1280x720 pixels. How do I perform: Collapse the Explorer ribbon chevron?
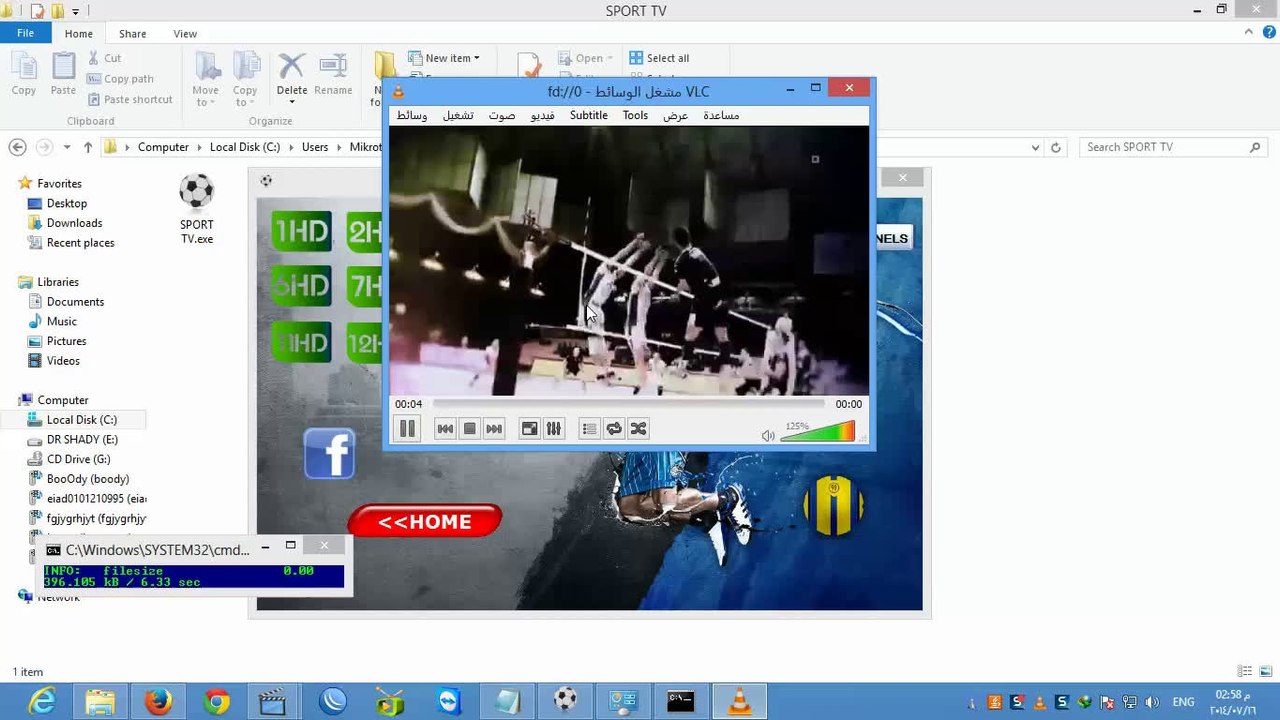(x=1249, y=33)
